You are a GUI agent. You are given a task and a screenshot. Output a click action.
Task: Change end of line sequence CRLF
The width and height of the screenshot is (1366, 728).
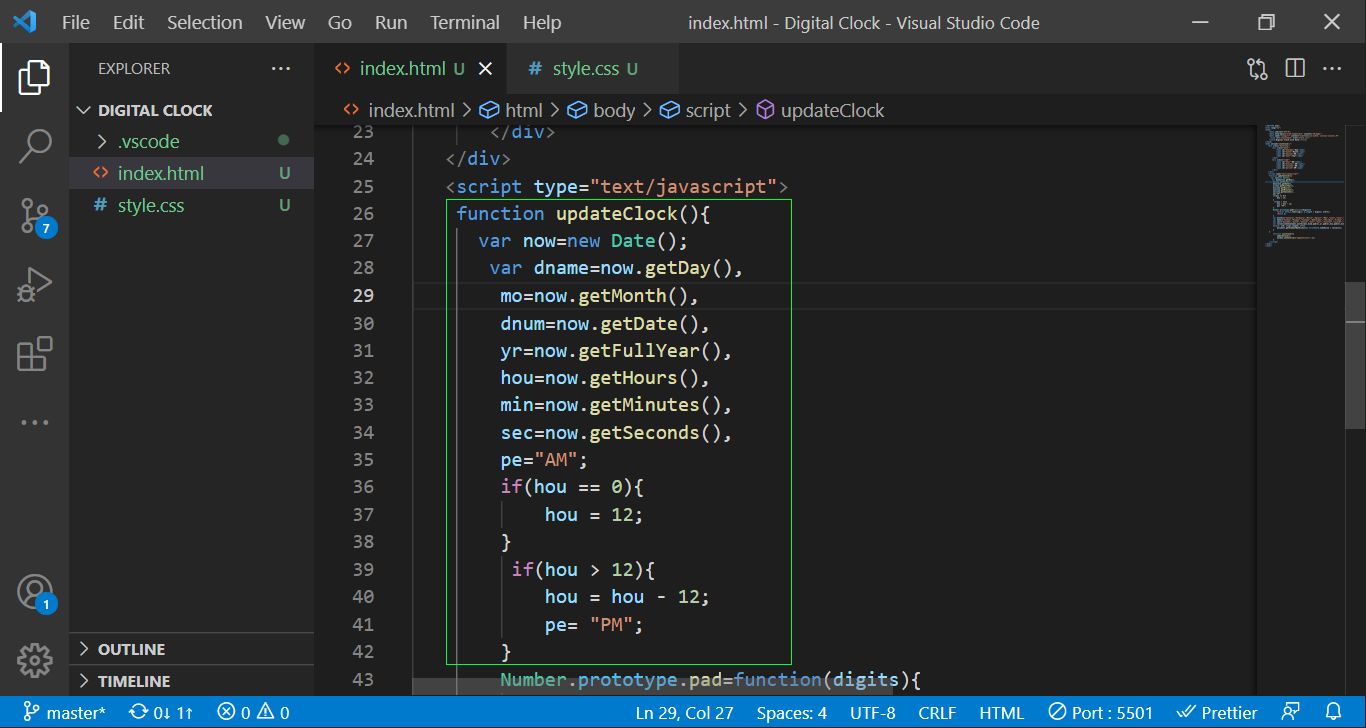937,713
